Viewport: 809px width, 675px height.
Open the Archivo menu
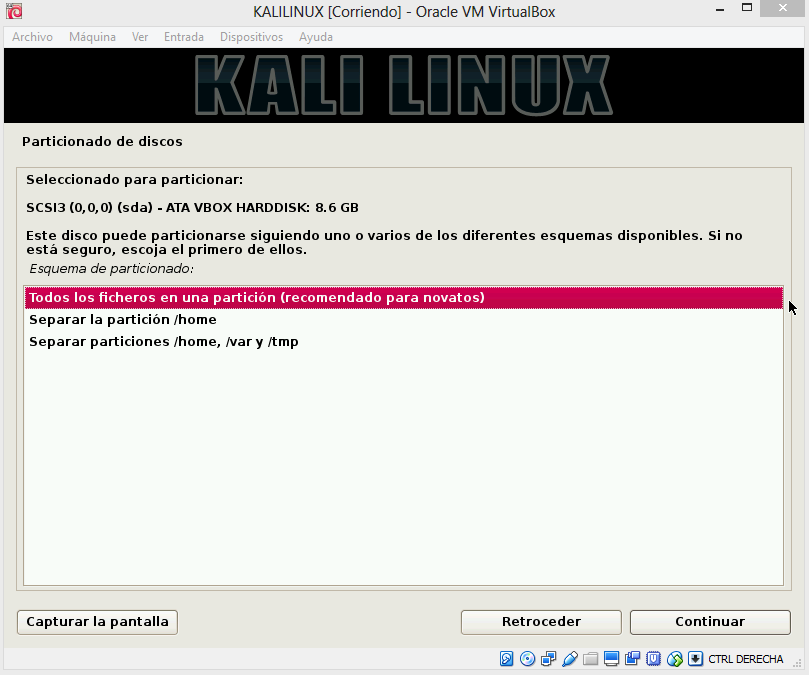pos(32,37)
